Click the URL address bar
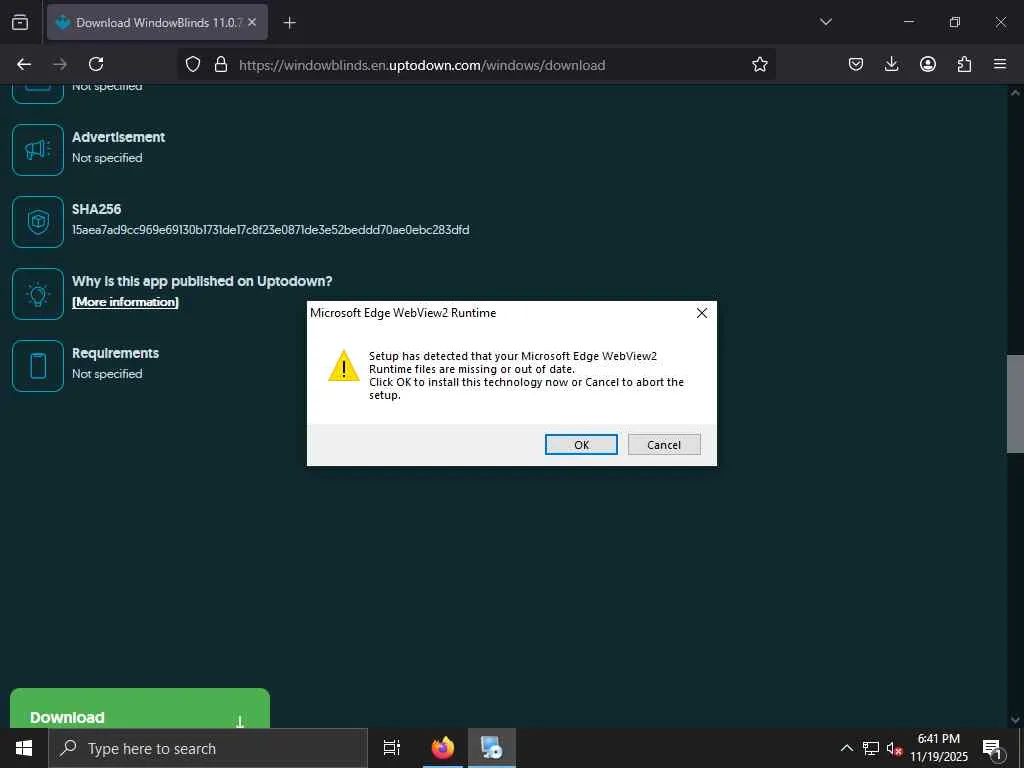 pyautogui.click(x=477, y=65)
